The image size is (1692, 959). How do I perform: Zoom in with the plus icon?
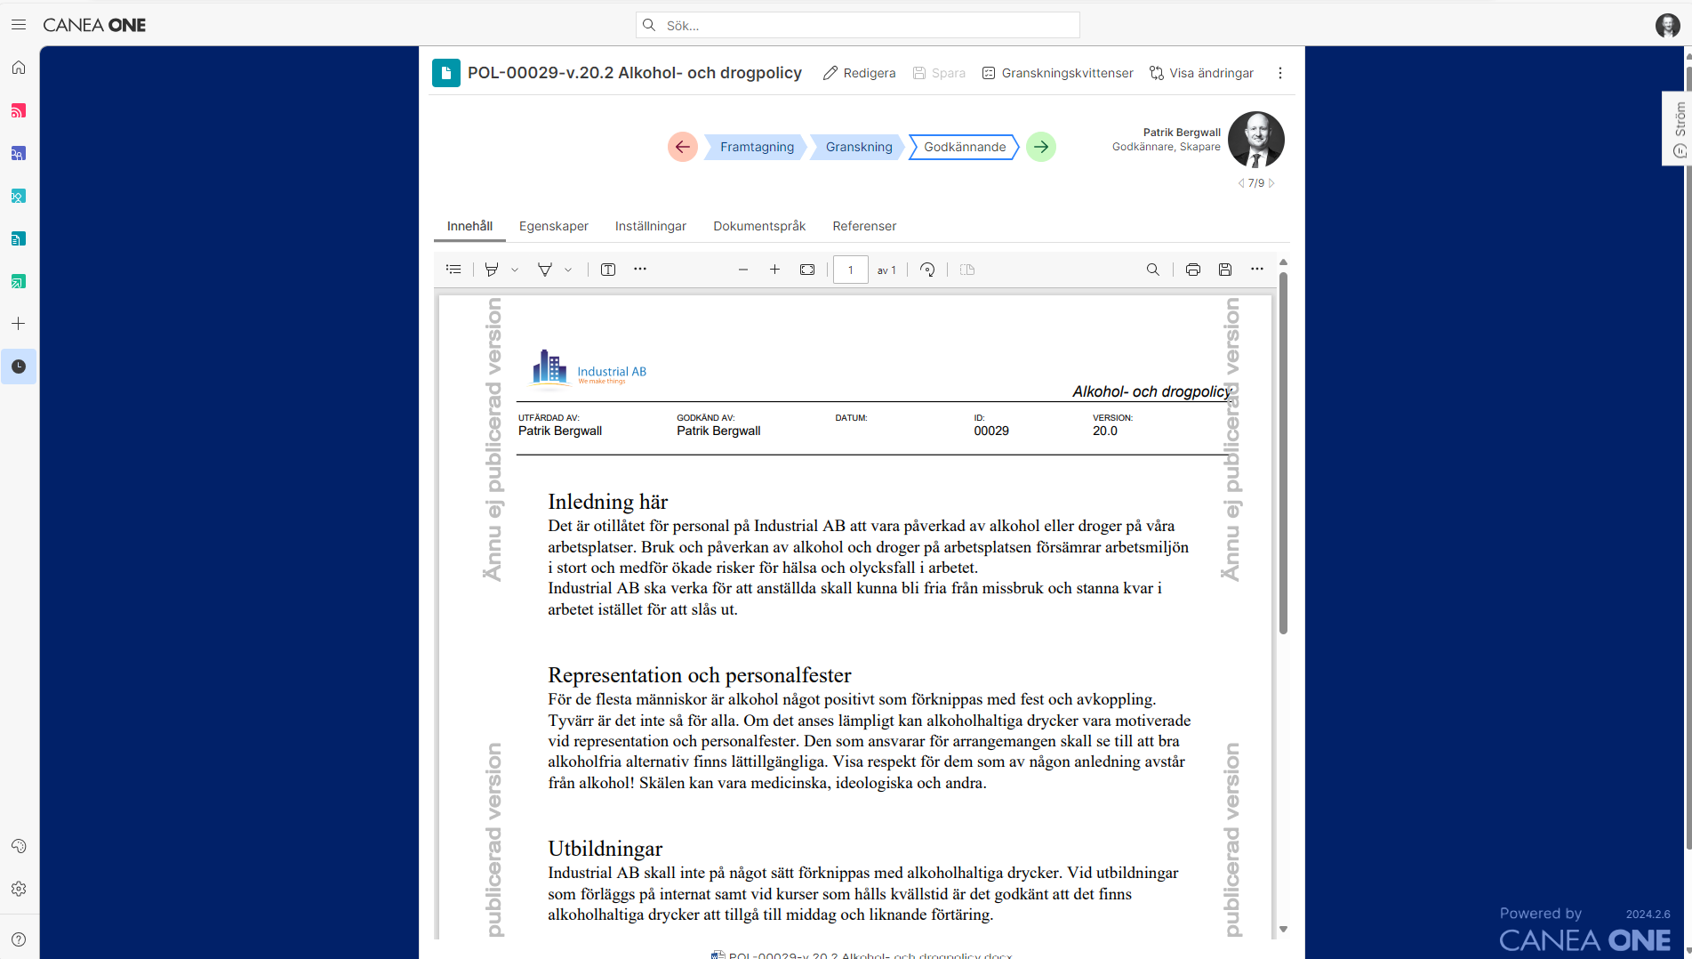[775, 270]
